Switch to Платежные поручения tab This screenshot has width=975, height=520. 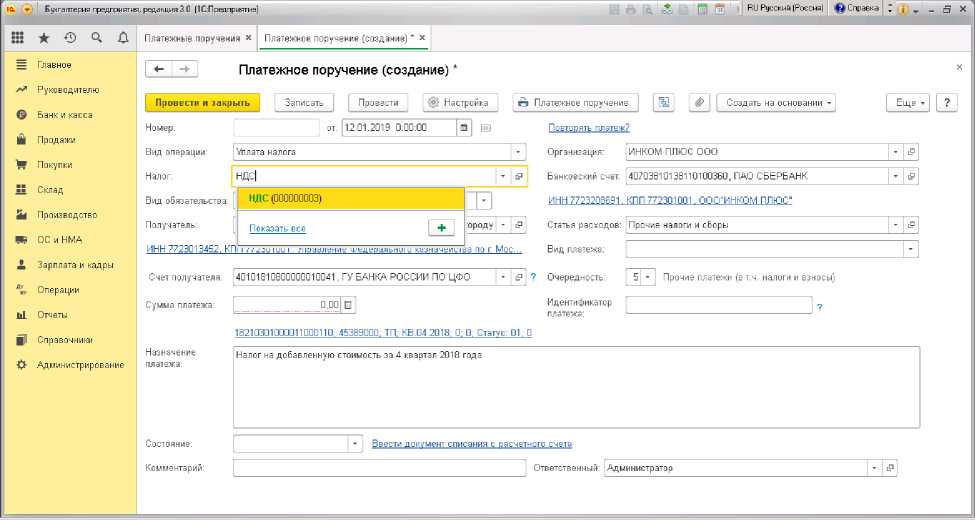coord(192,38)
